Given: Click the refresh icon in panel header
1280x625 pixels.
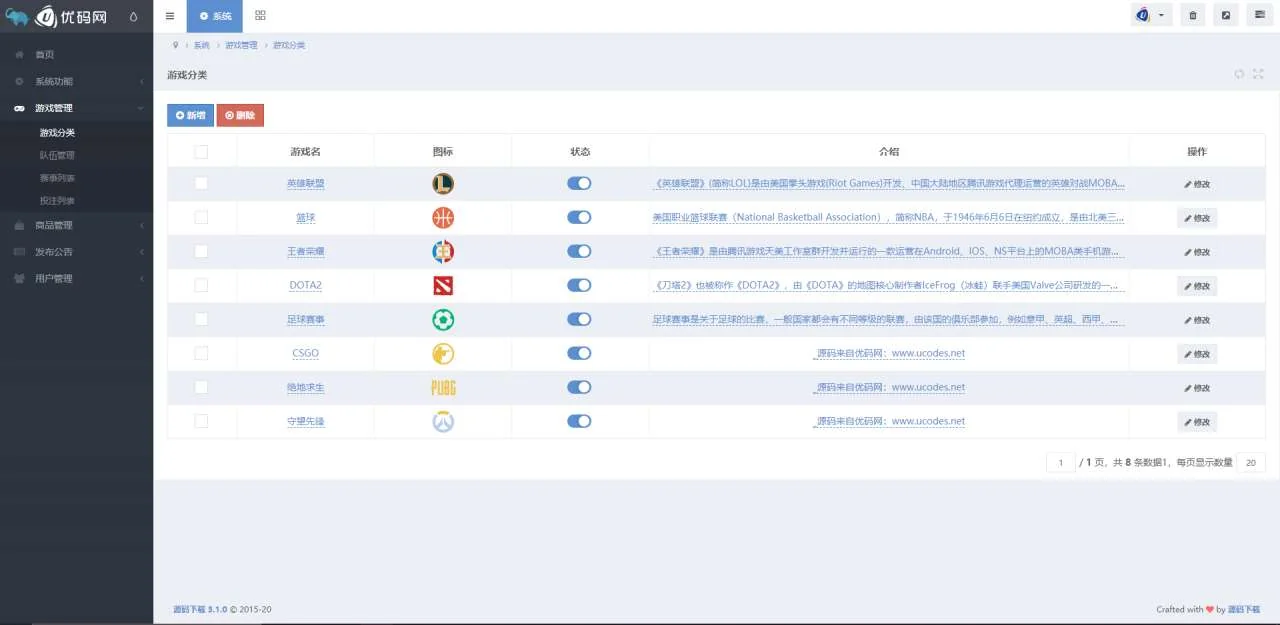Looking at the screenshot, I should (1239, 74).
